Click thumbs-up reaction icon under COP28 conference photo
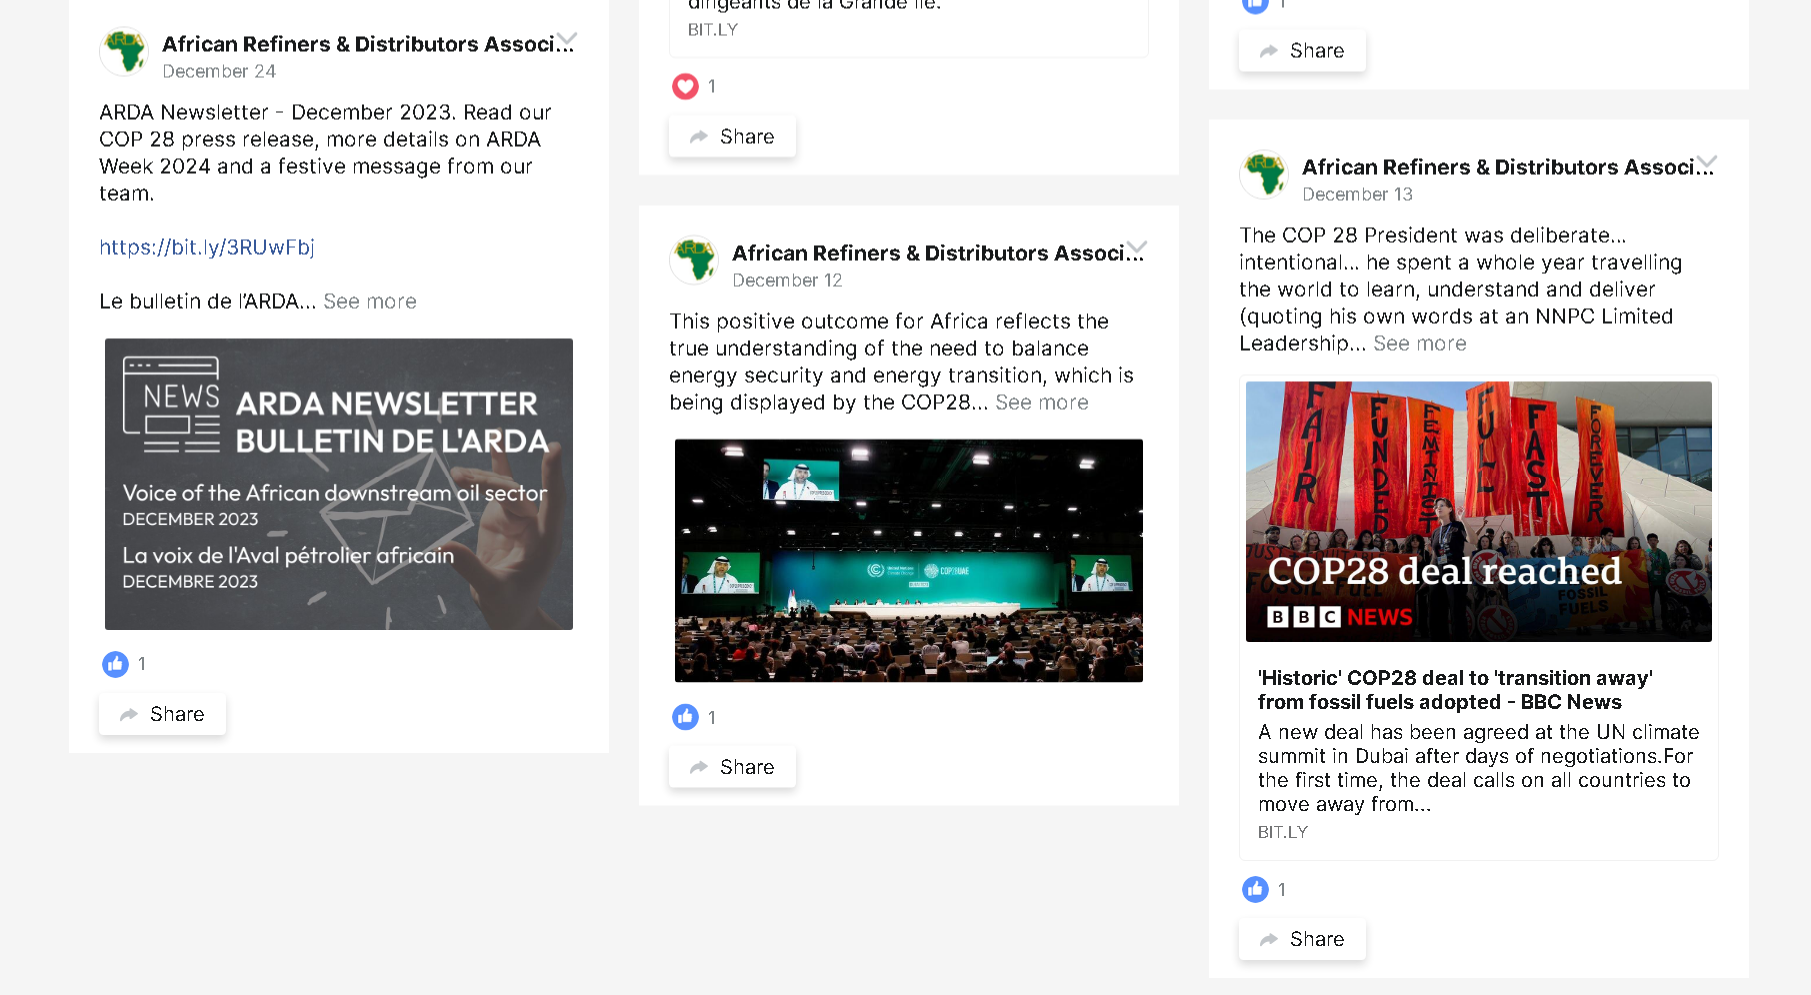Screen dimensions: 1811x995 (685, 717)
